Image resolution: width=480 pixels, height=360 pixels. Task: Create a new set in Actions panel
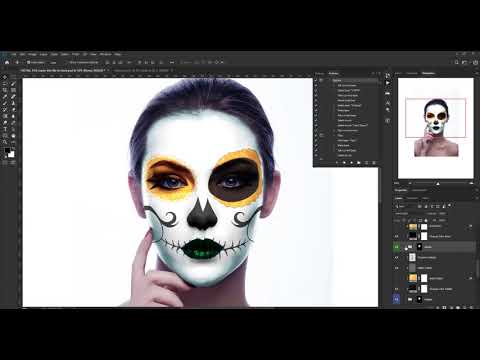pos(359,163)
